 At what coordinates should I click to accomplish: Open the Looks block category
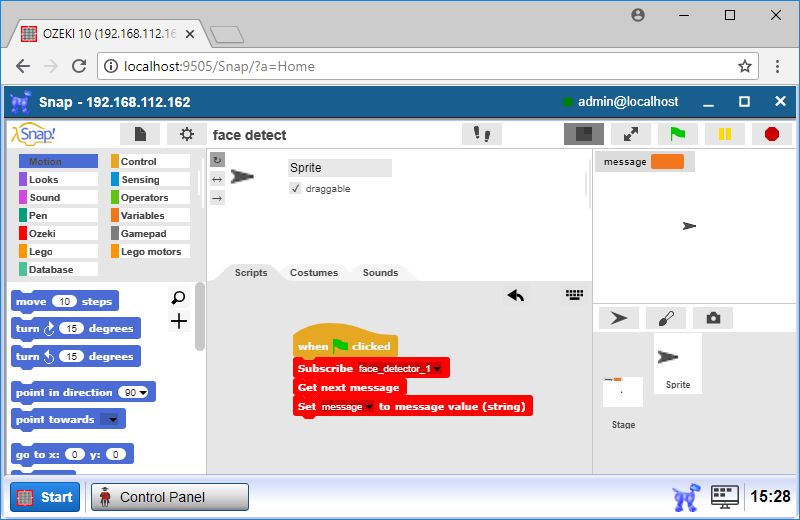pos(58,179)
